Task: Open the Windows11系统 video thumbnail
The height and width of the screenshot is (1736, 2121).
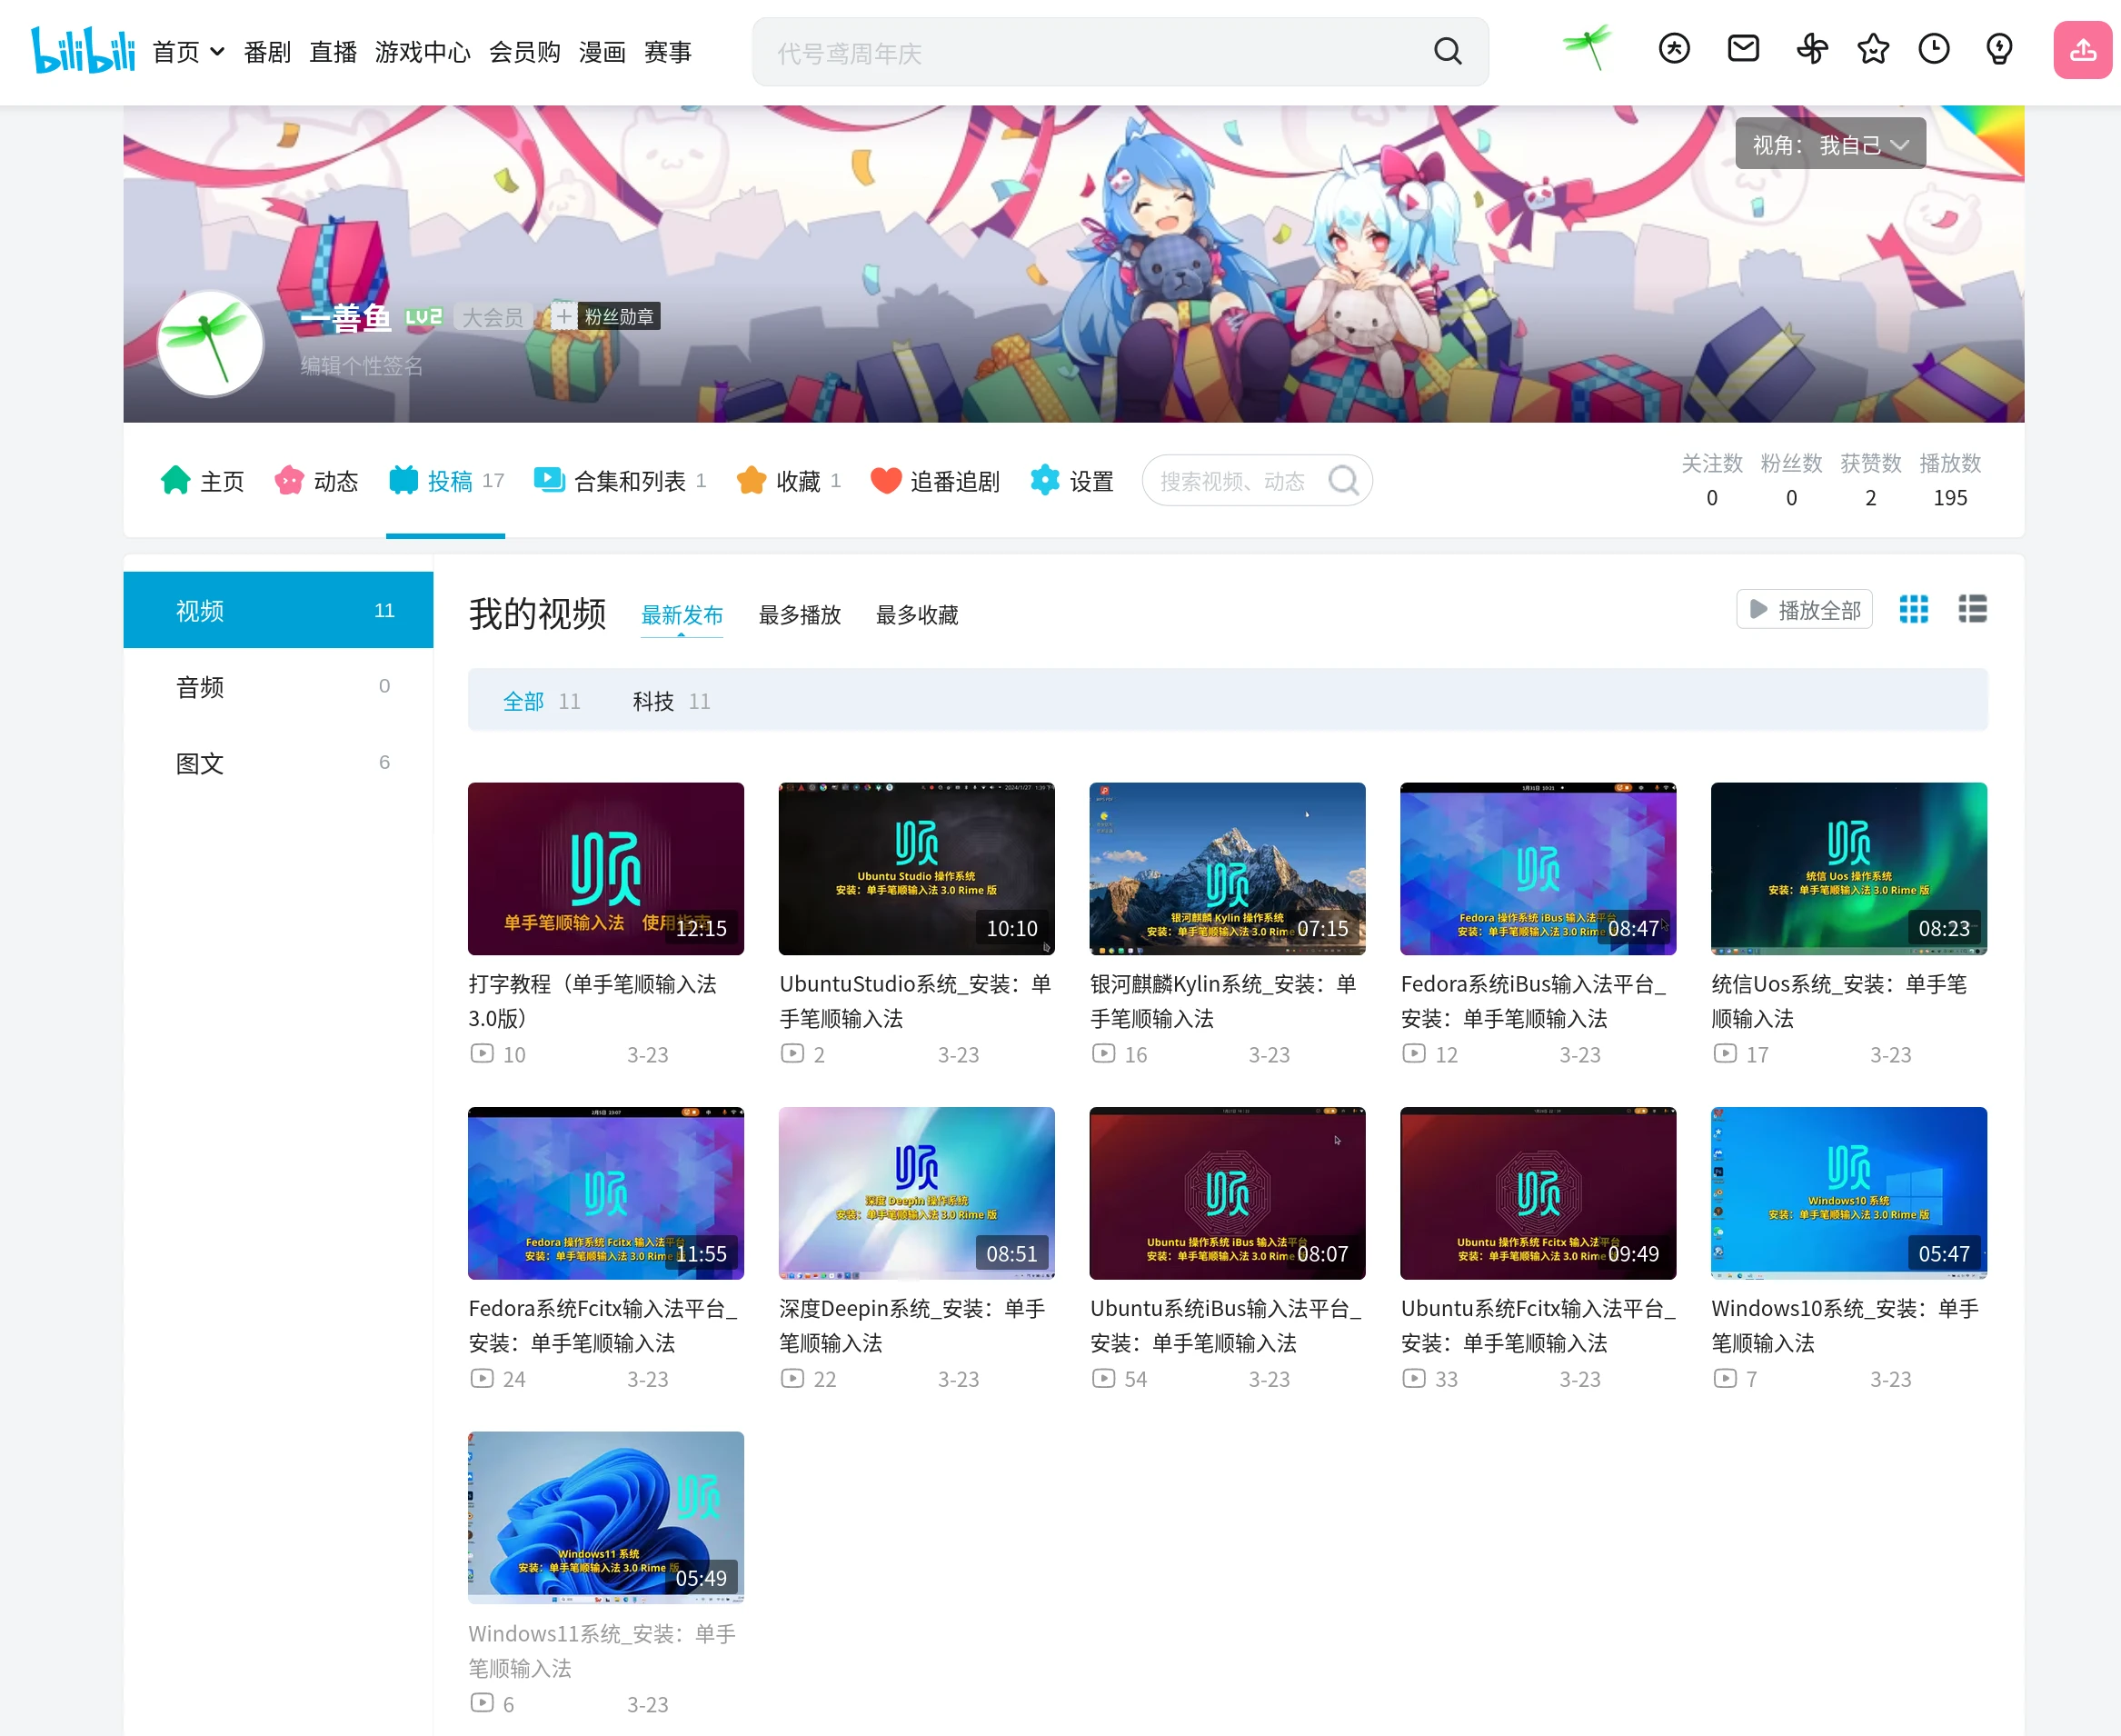Action: (x=605, y=1517)
